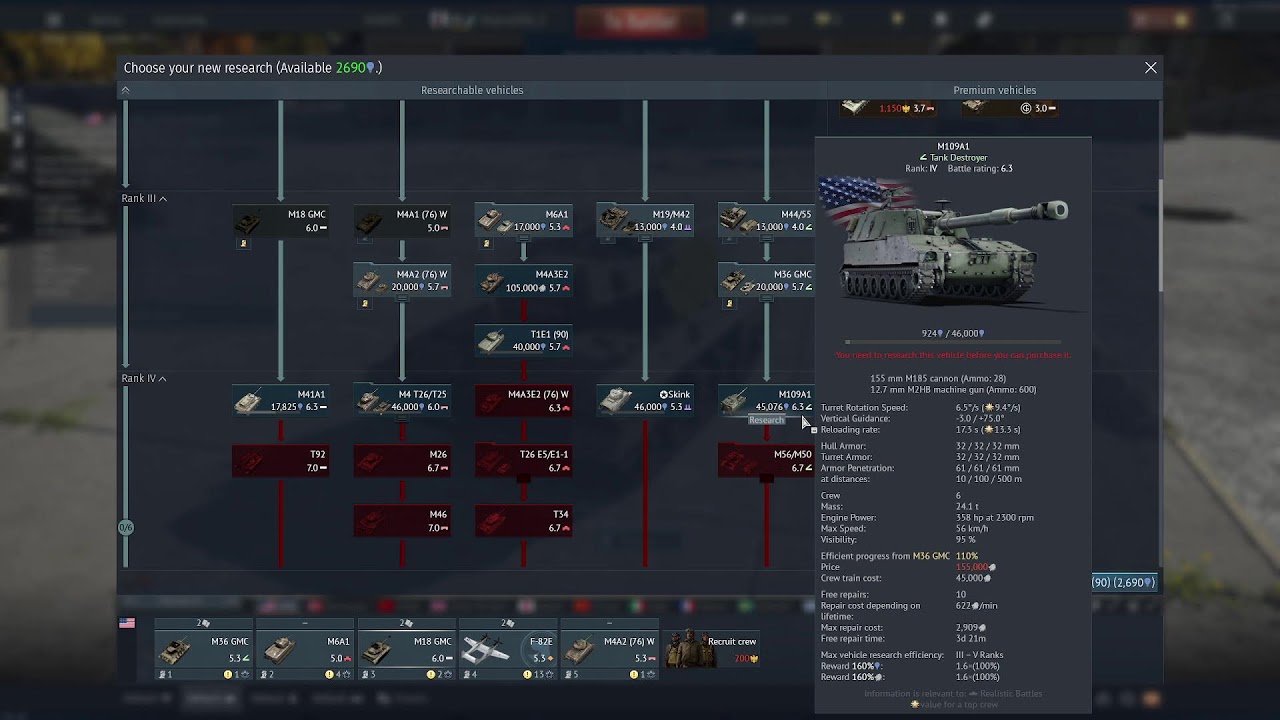1280x720 pixels.
Task: Click the M109A1 research progress bar
Action: tap(953, 342)
